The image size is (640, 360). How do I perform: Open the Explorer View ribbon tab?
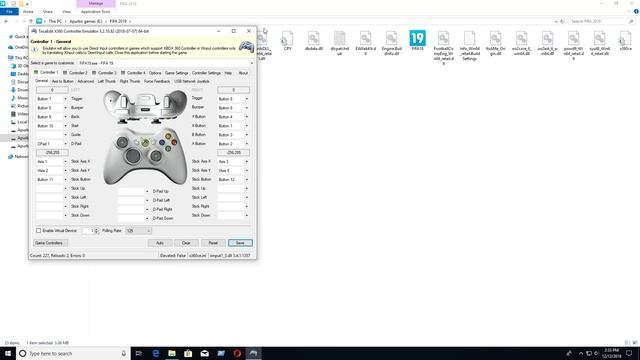point(67,12)
